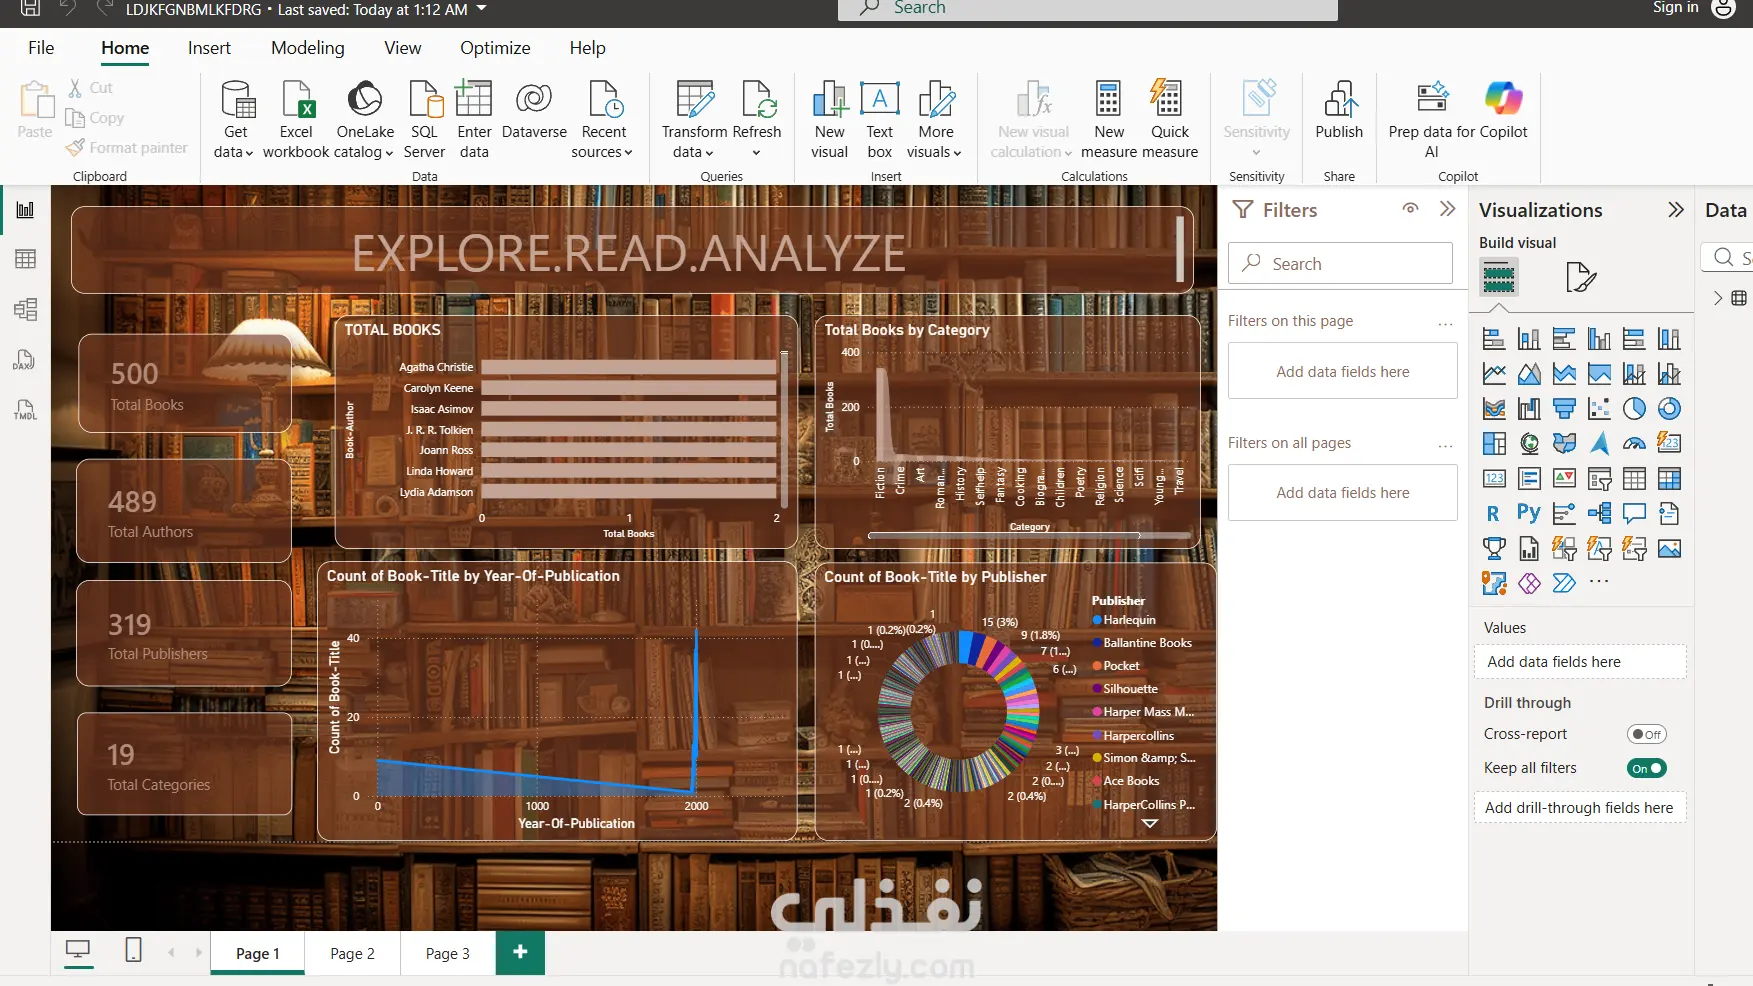1753x986 pixels.
Task: Open the Format visual brush tab
Action: point(1581,277)
